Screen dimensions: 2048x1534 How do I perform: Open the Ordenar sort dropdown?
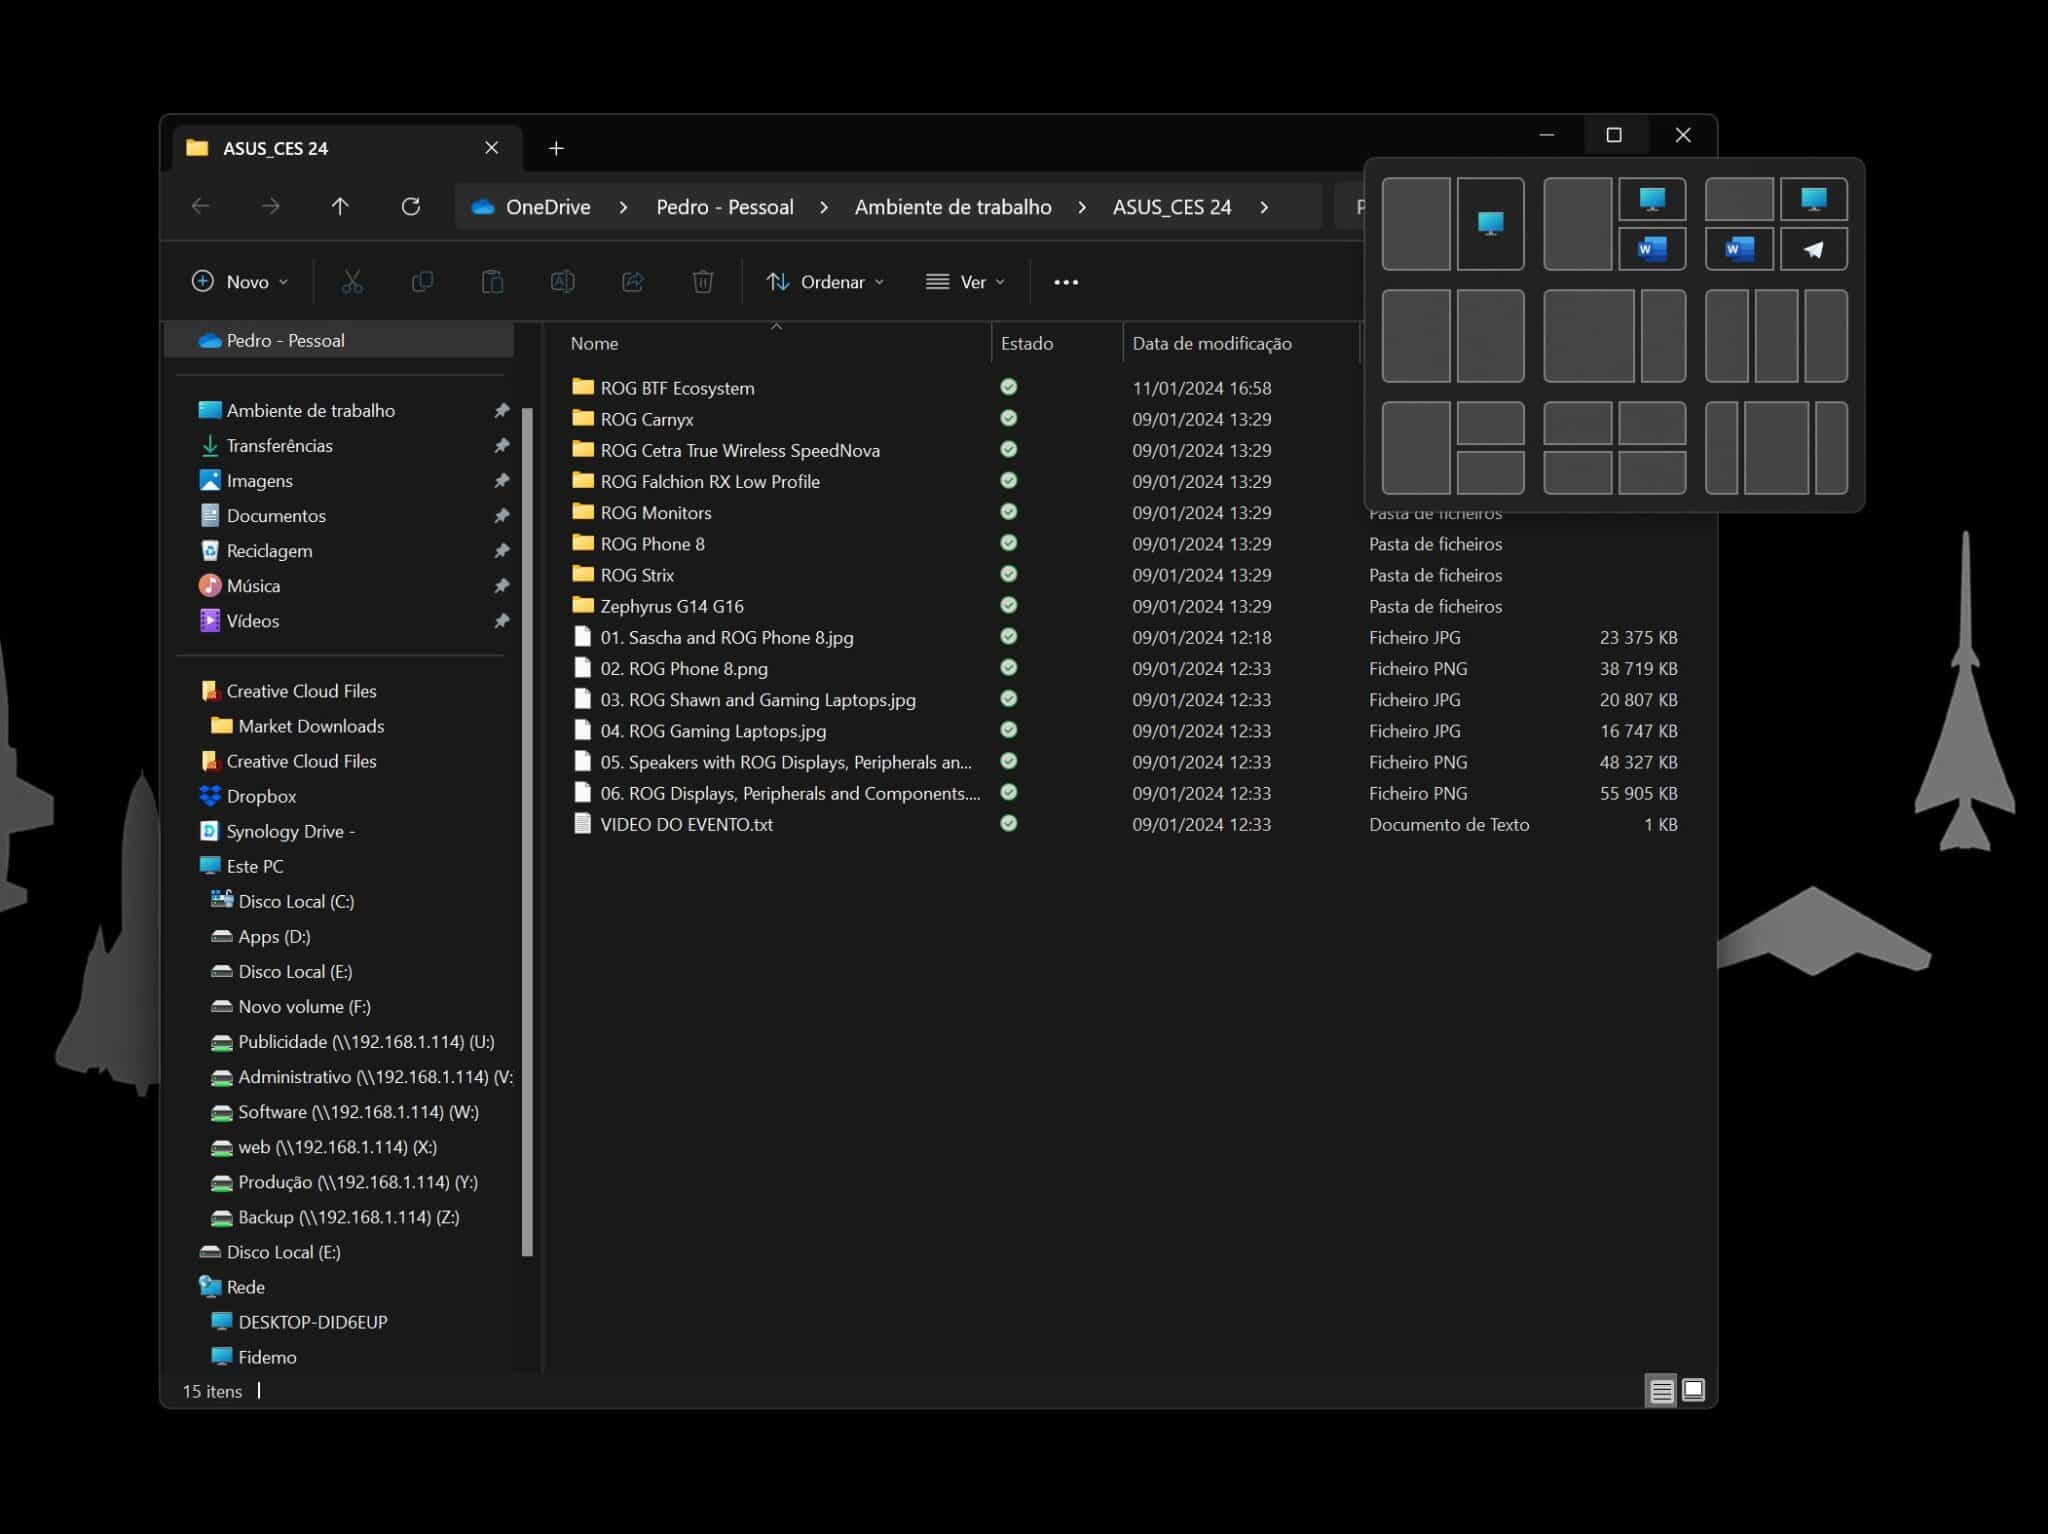tap(825, 282)
